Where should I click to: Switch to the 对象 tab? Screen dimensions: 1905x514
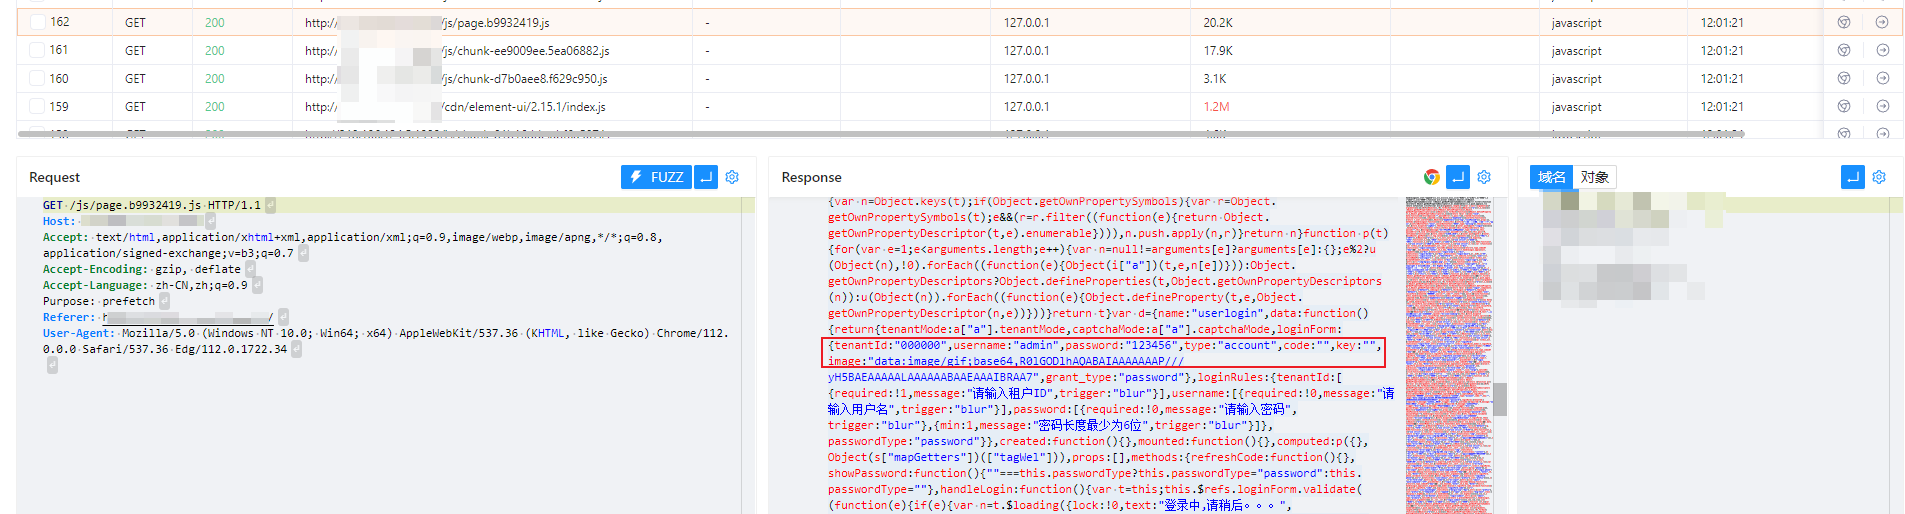coord(1595,177)
